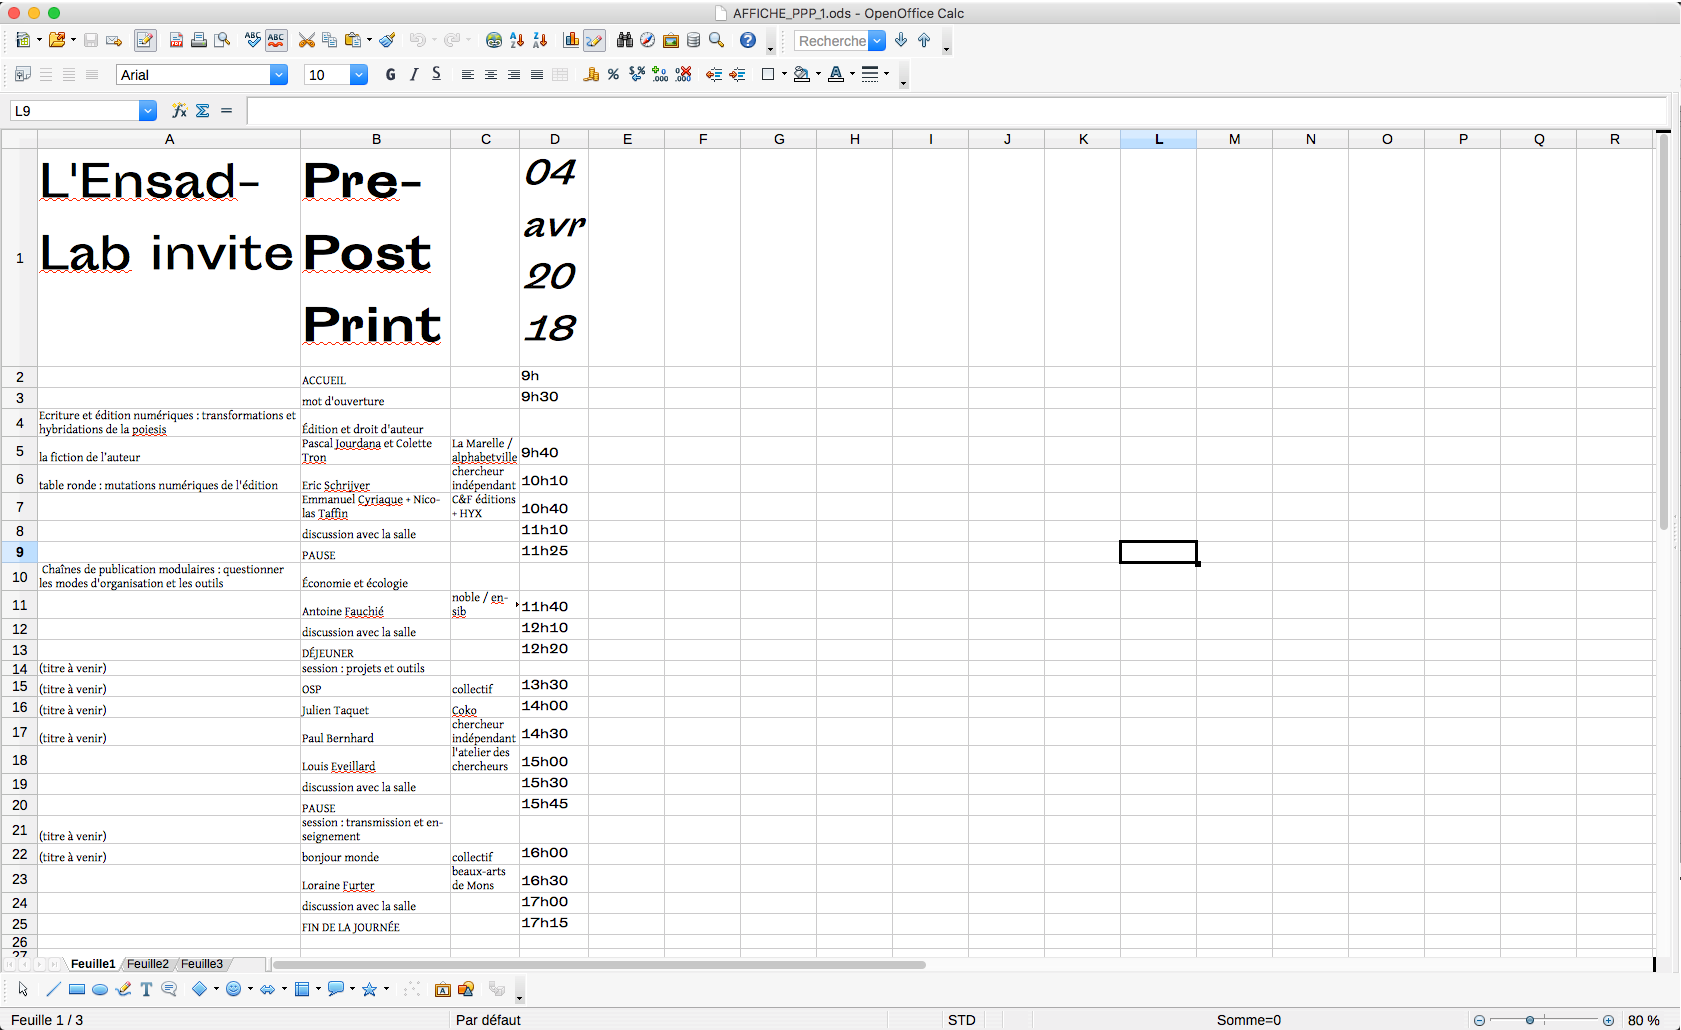
Task: Switch to the Feuille3 sheet tab
Action: click(202, 964)
